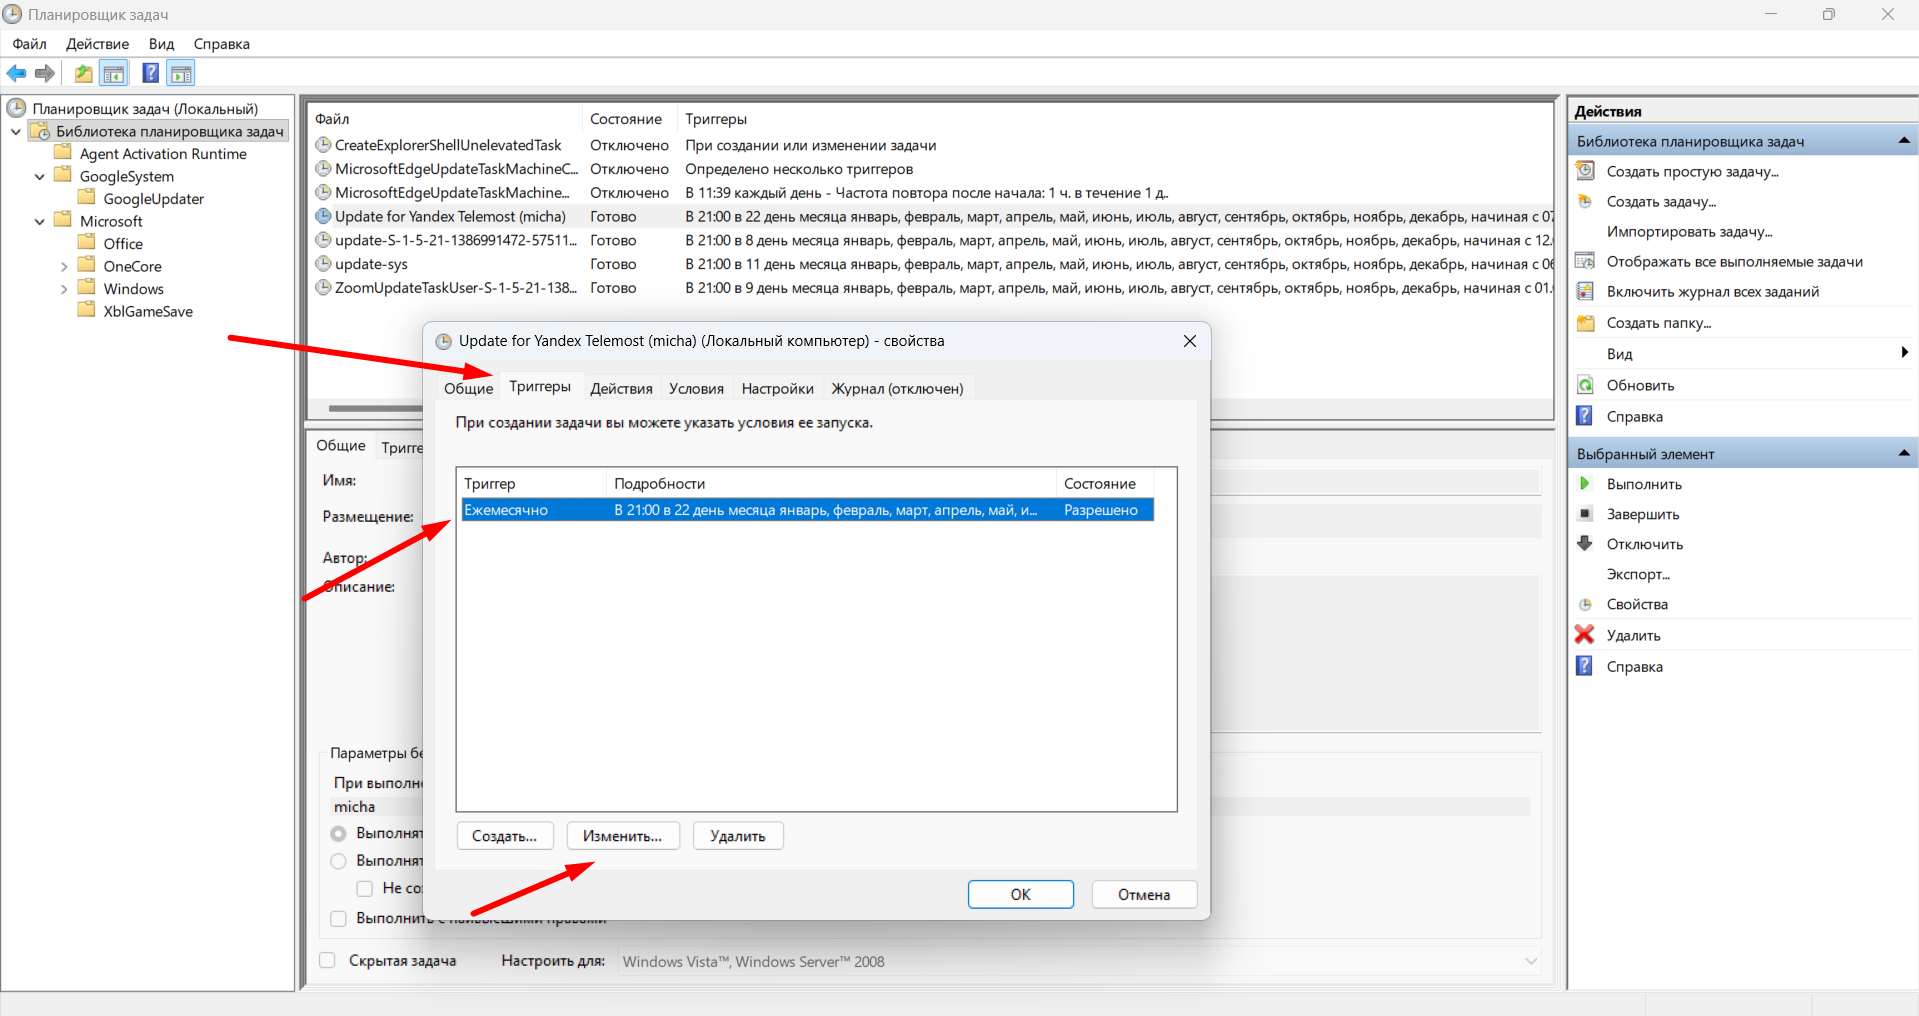Switch to the dialog's "Общие" tab
Viewport: 1919px width, 1016px height.
point(468,388)
